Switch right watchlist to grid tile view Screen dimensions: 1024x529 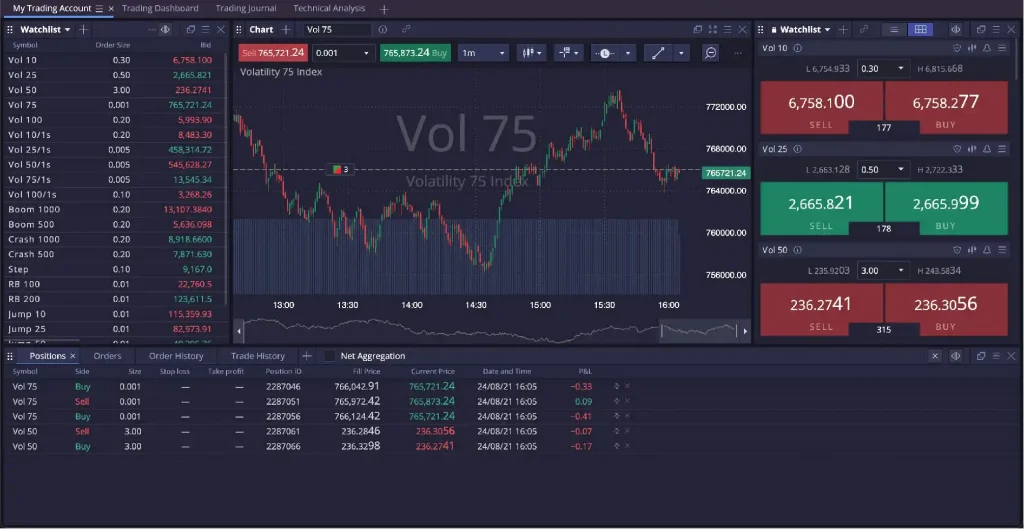click(x=918, y=30)
